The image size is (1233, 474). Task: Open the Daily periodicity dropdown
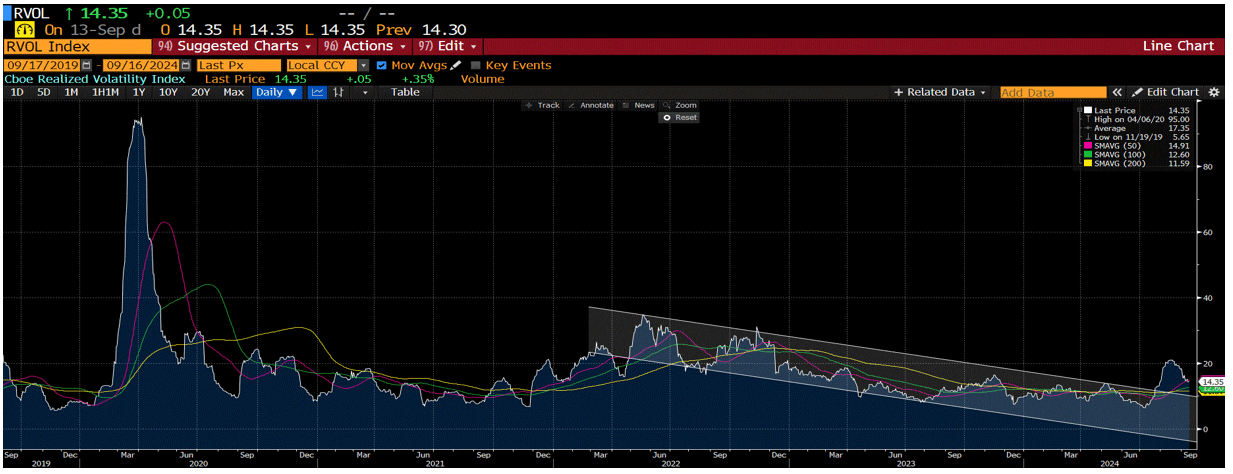[x=277, y=92]
